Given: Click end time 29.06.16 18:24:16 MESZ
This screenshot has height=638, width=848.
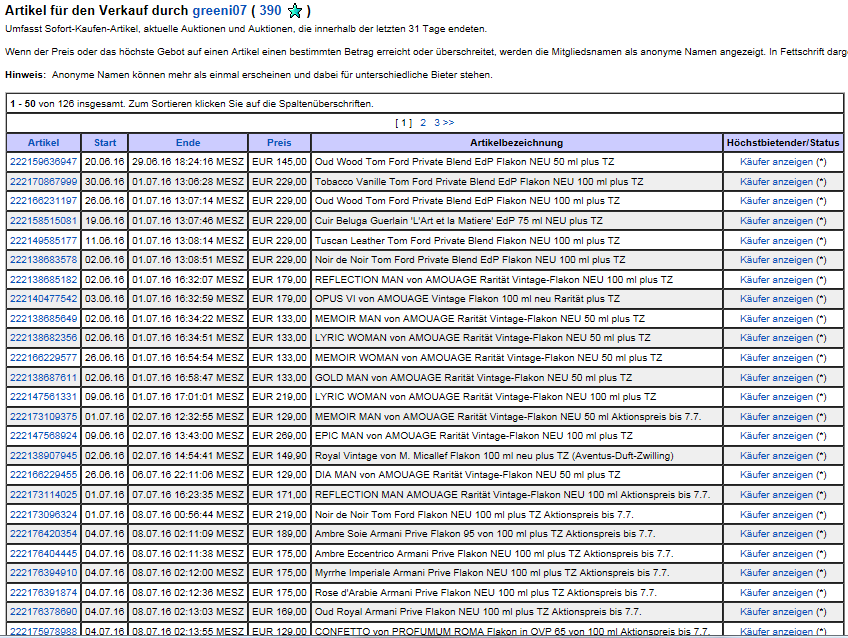Looking at the screenshot, I should point(188,162).
